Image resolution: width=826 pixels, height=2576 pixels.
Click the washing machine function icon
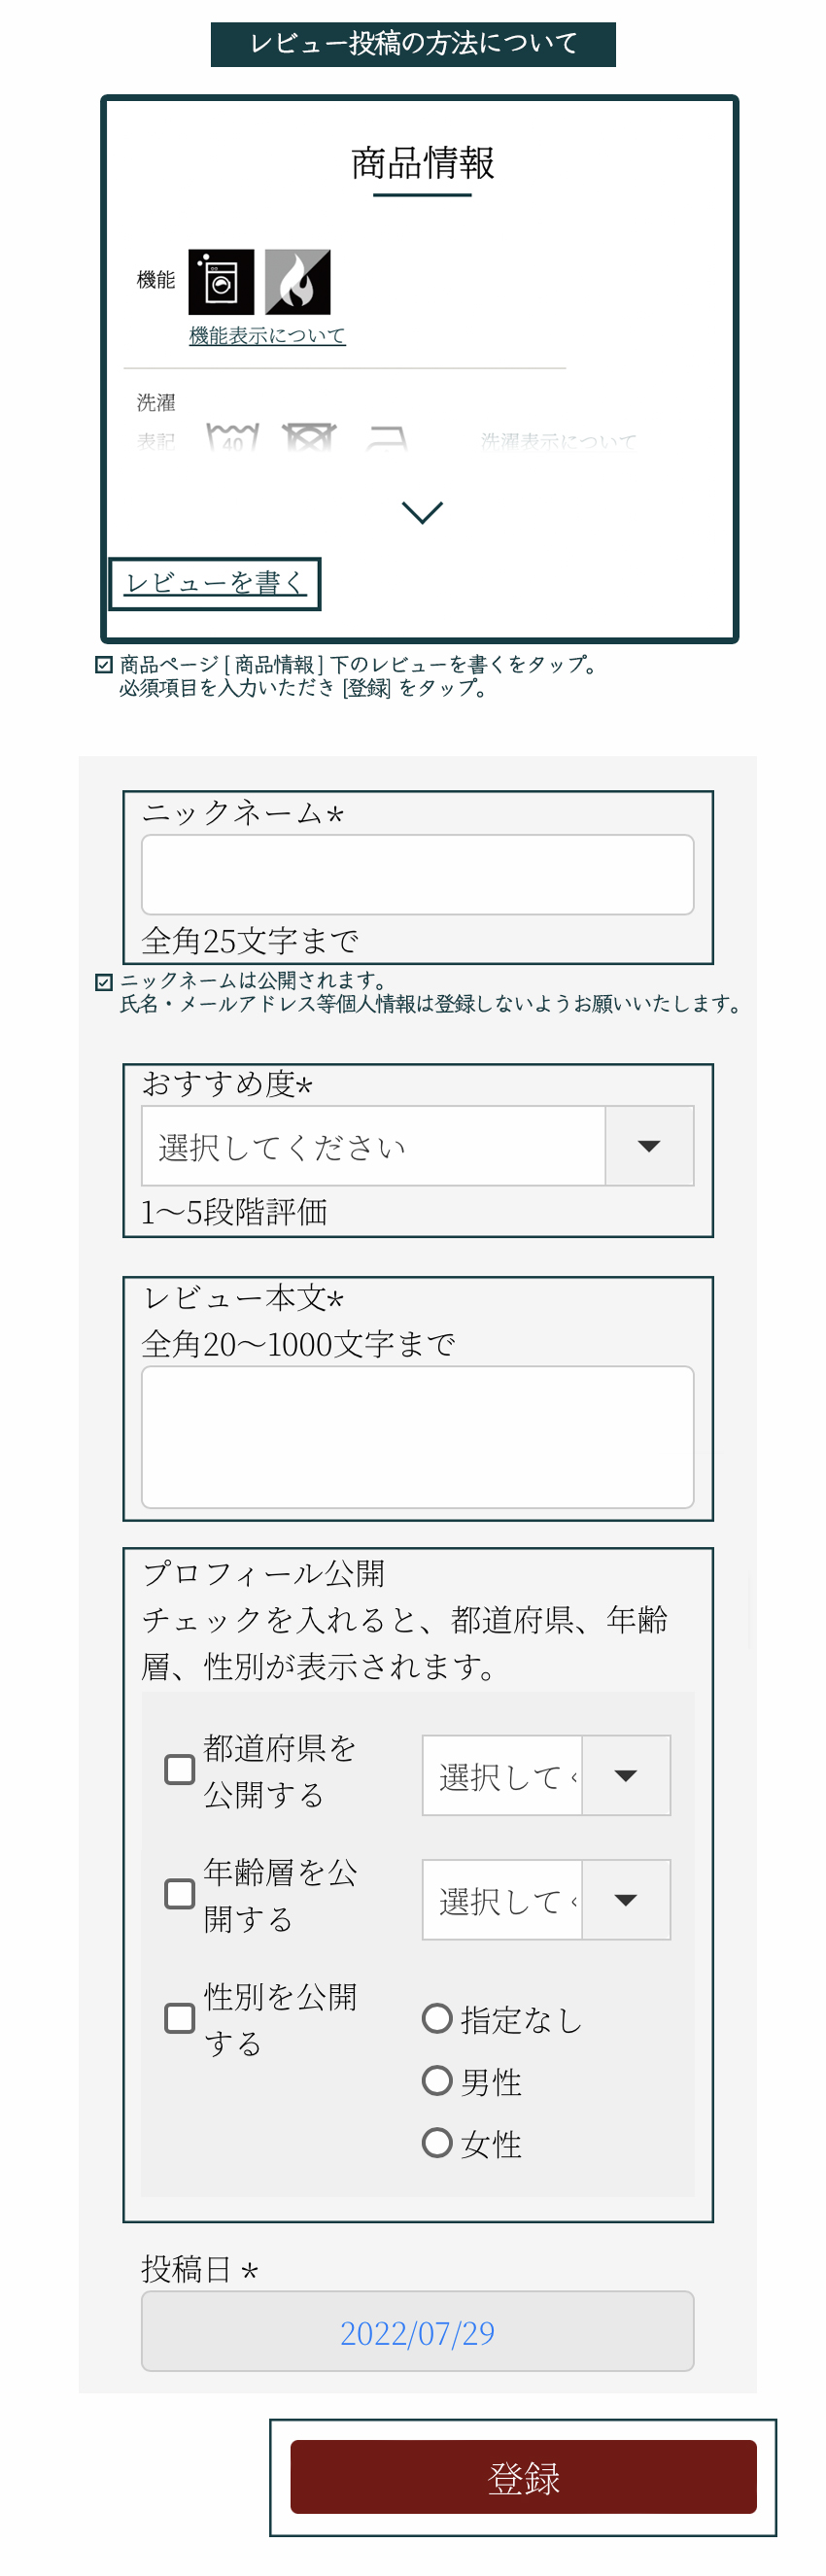click(221, 282)
